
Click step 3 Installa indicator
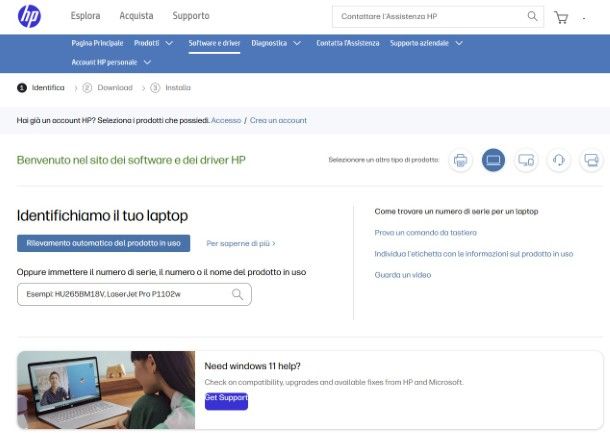point(171,88)
